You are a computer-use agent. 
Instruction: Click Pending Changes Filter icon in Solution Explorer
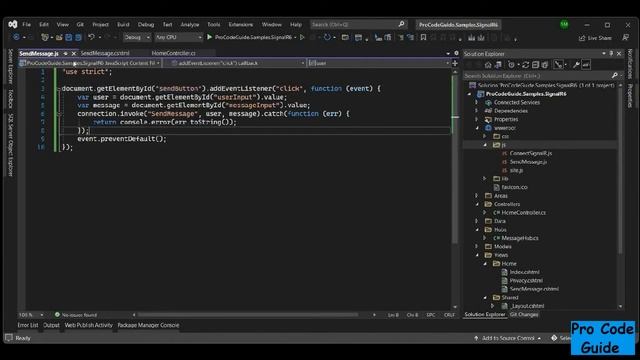511,65
